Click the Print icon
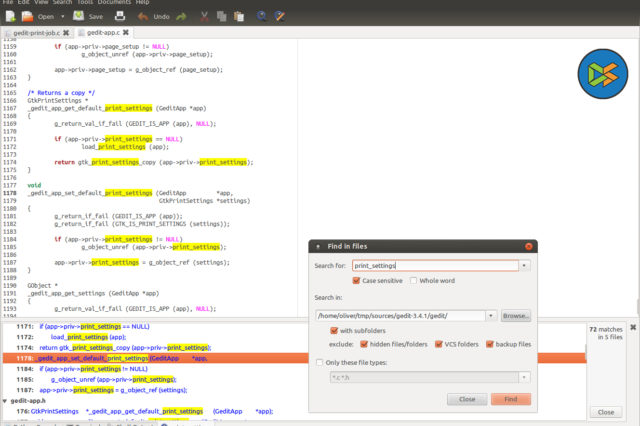Viewport: 640px width, 426px height. pyautogui.click(x=119, y=17)
